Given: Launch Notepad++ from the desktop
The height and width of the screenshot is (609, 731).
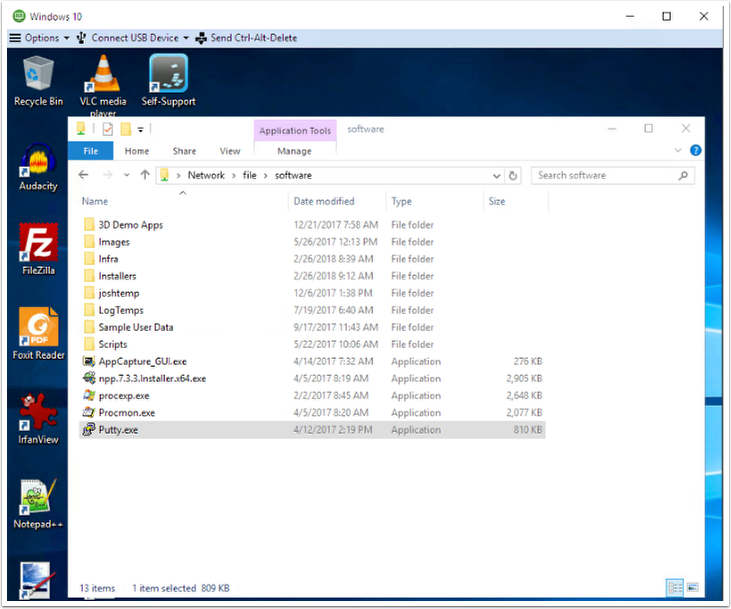Looking at the screenshot, I should 38,505.
